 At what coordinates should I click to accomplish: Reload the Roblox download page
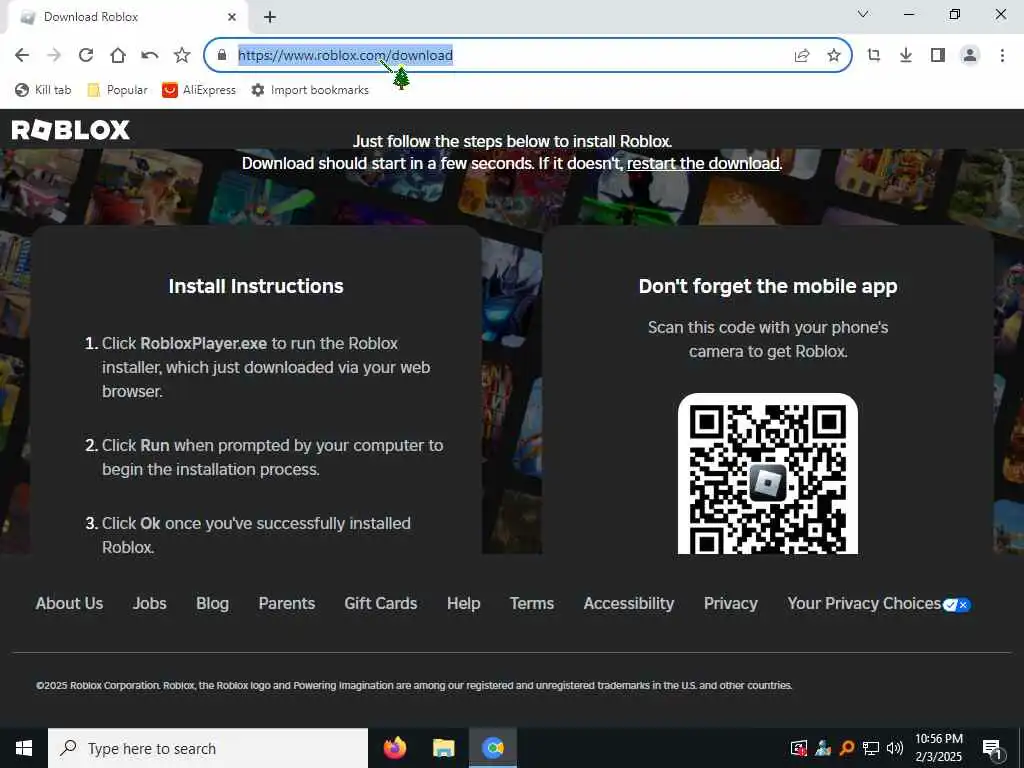(86, 56)
